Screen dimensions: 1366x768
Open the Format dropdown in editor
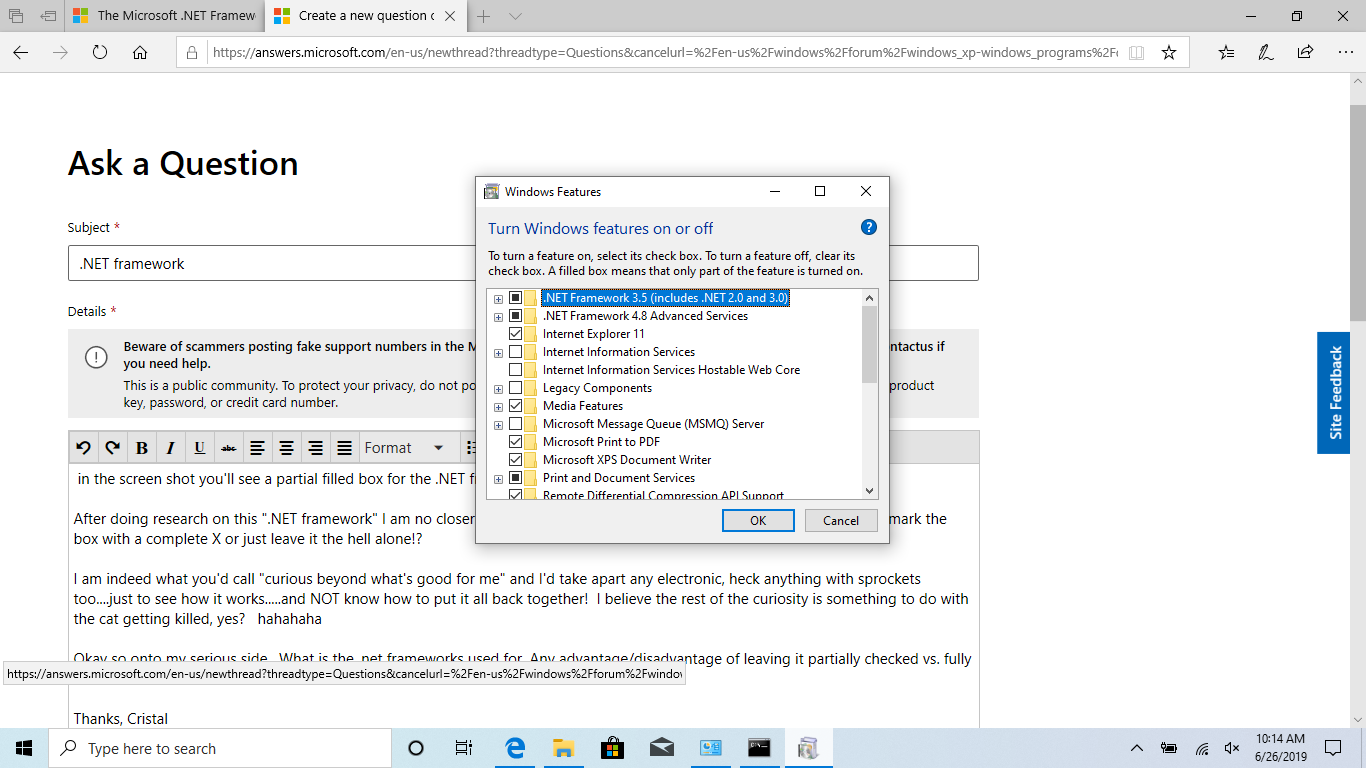coord(405,447)
